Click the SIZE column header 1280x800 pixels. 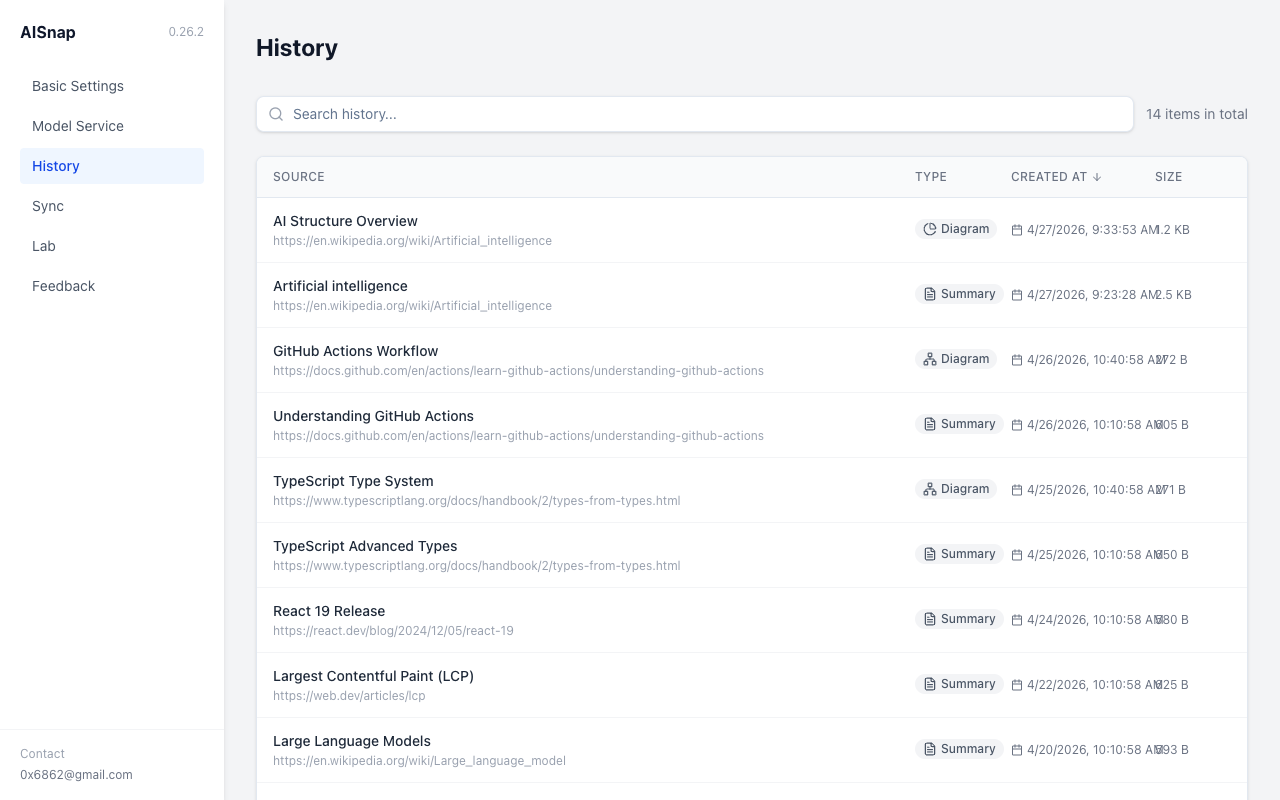point(1168,176)
